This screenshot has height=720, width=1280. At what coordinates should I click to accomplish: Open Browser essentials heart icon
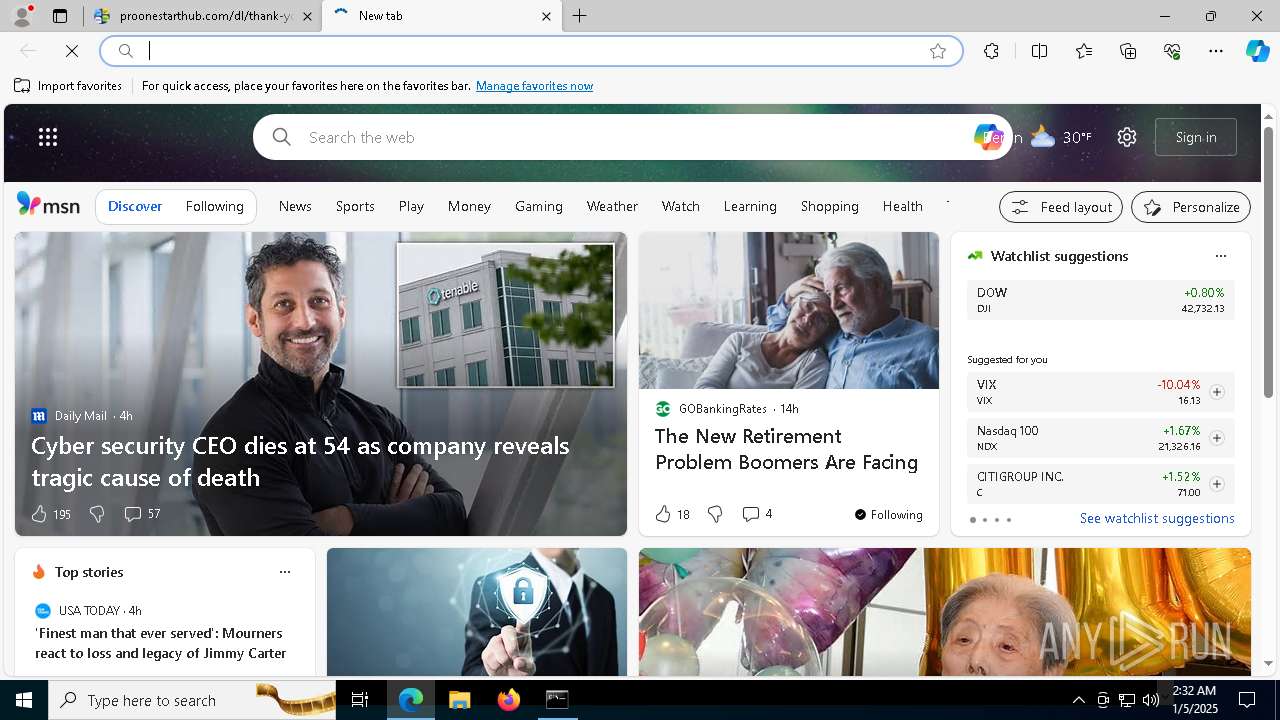(x=1172, y=51)
